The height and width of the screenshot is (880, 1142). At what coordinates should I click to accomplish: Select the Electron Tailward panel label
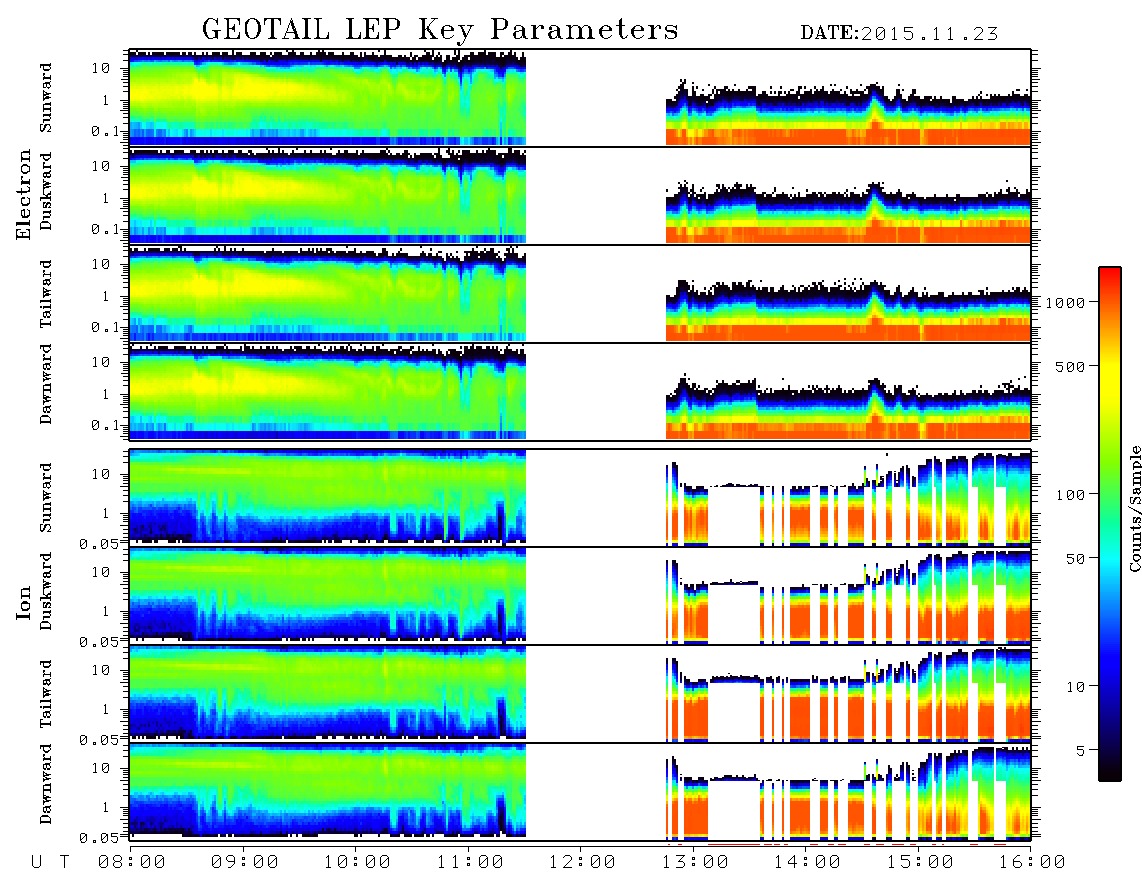point(46,294)
